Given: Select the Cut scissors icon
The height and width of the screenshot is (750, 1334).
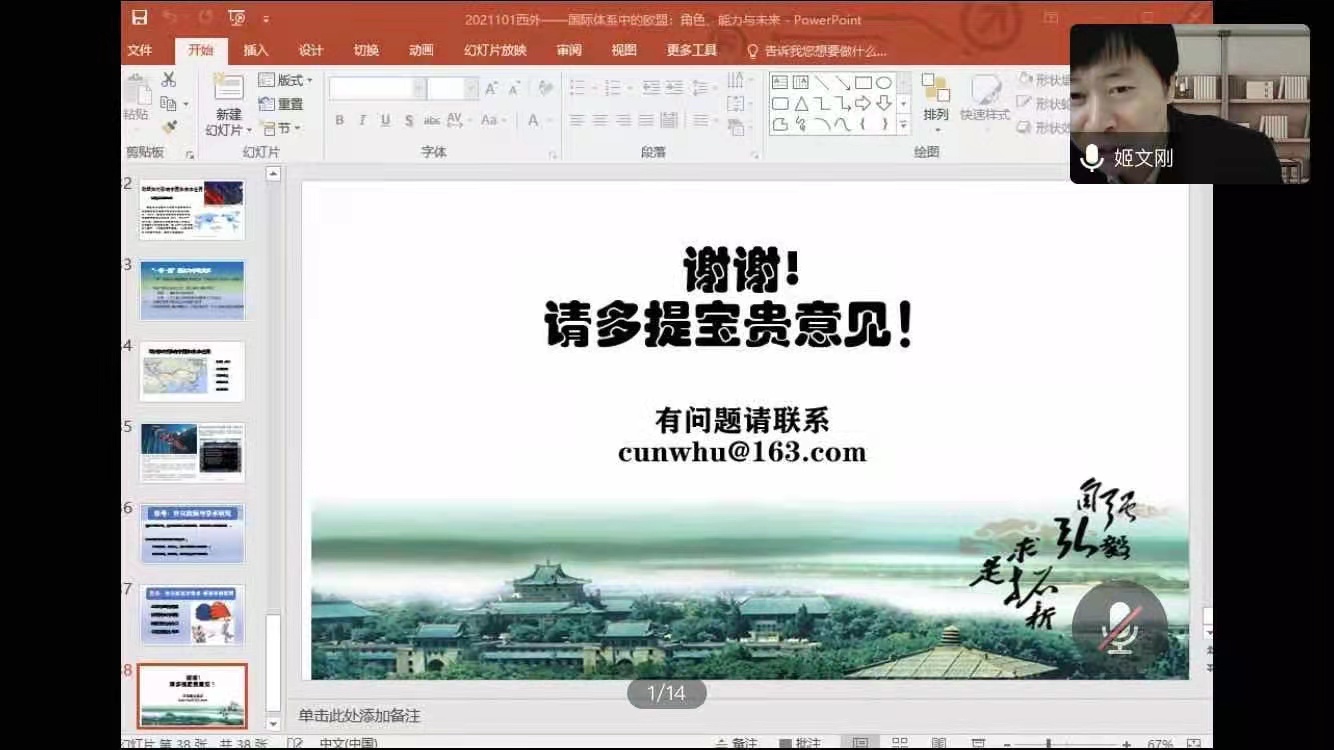Looking at the screenshot, I should 168,80.
